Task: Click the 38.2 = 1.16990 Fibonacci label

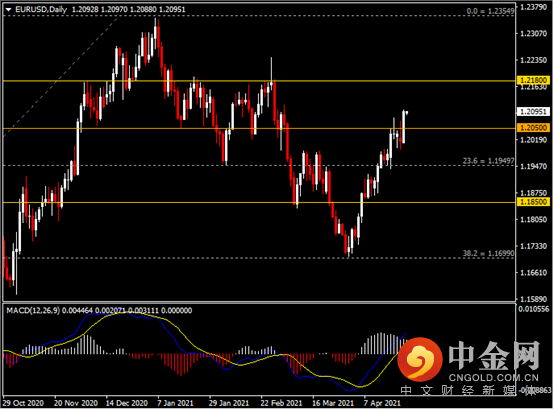Action: (488, 253)
